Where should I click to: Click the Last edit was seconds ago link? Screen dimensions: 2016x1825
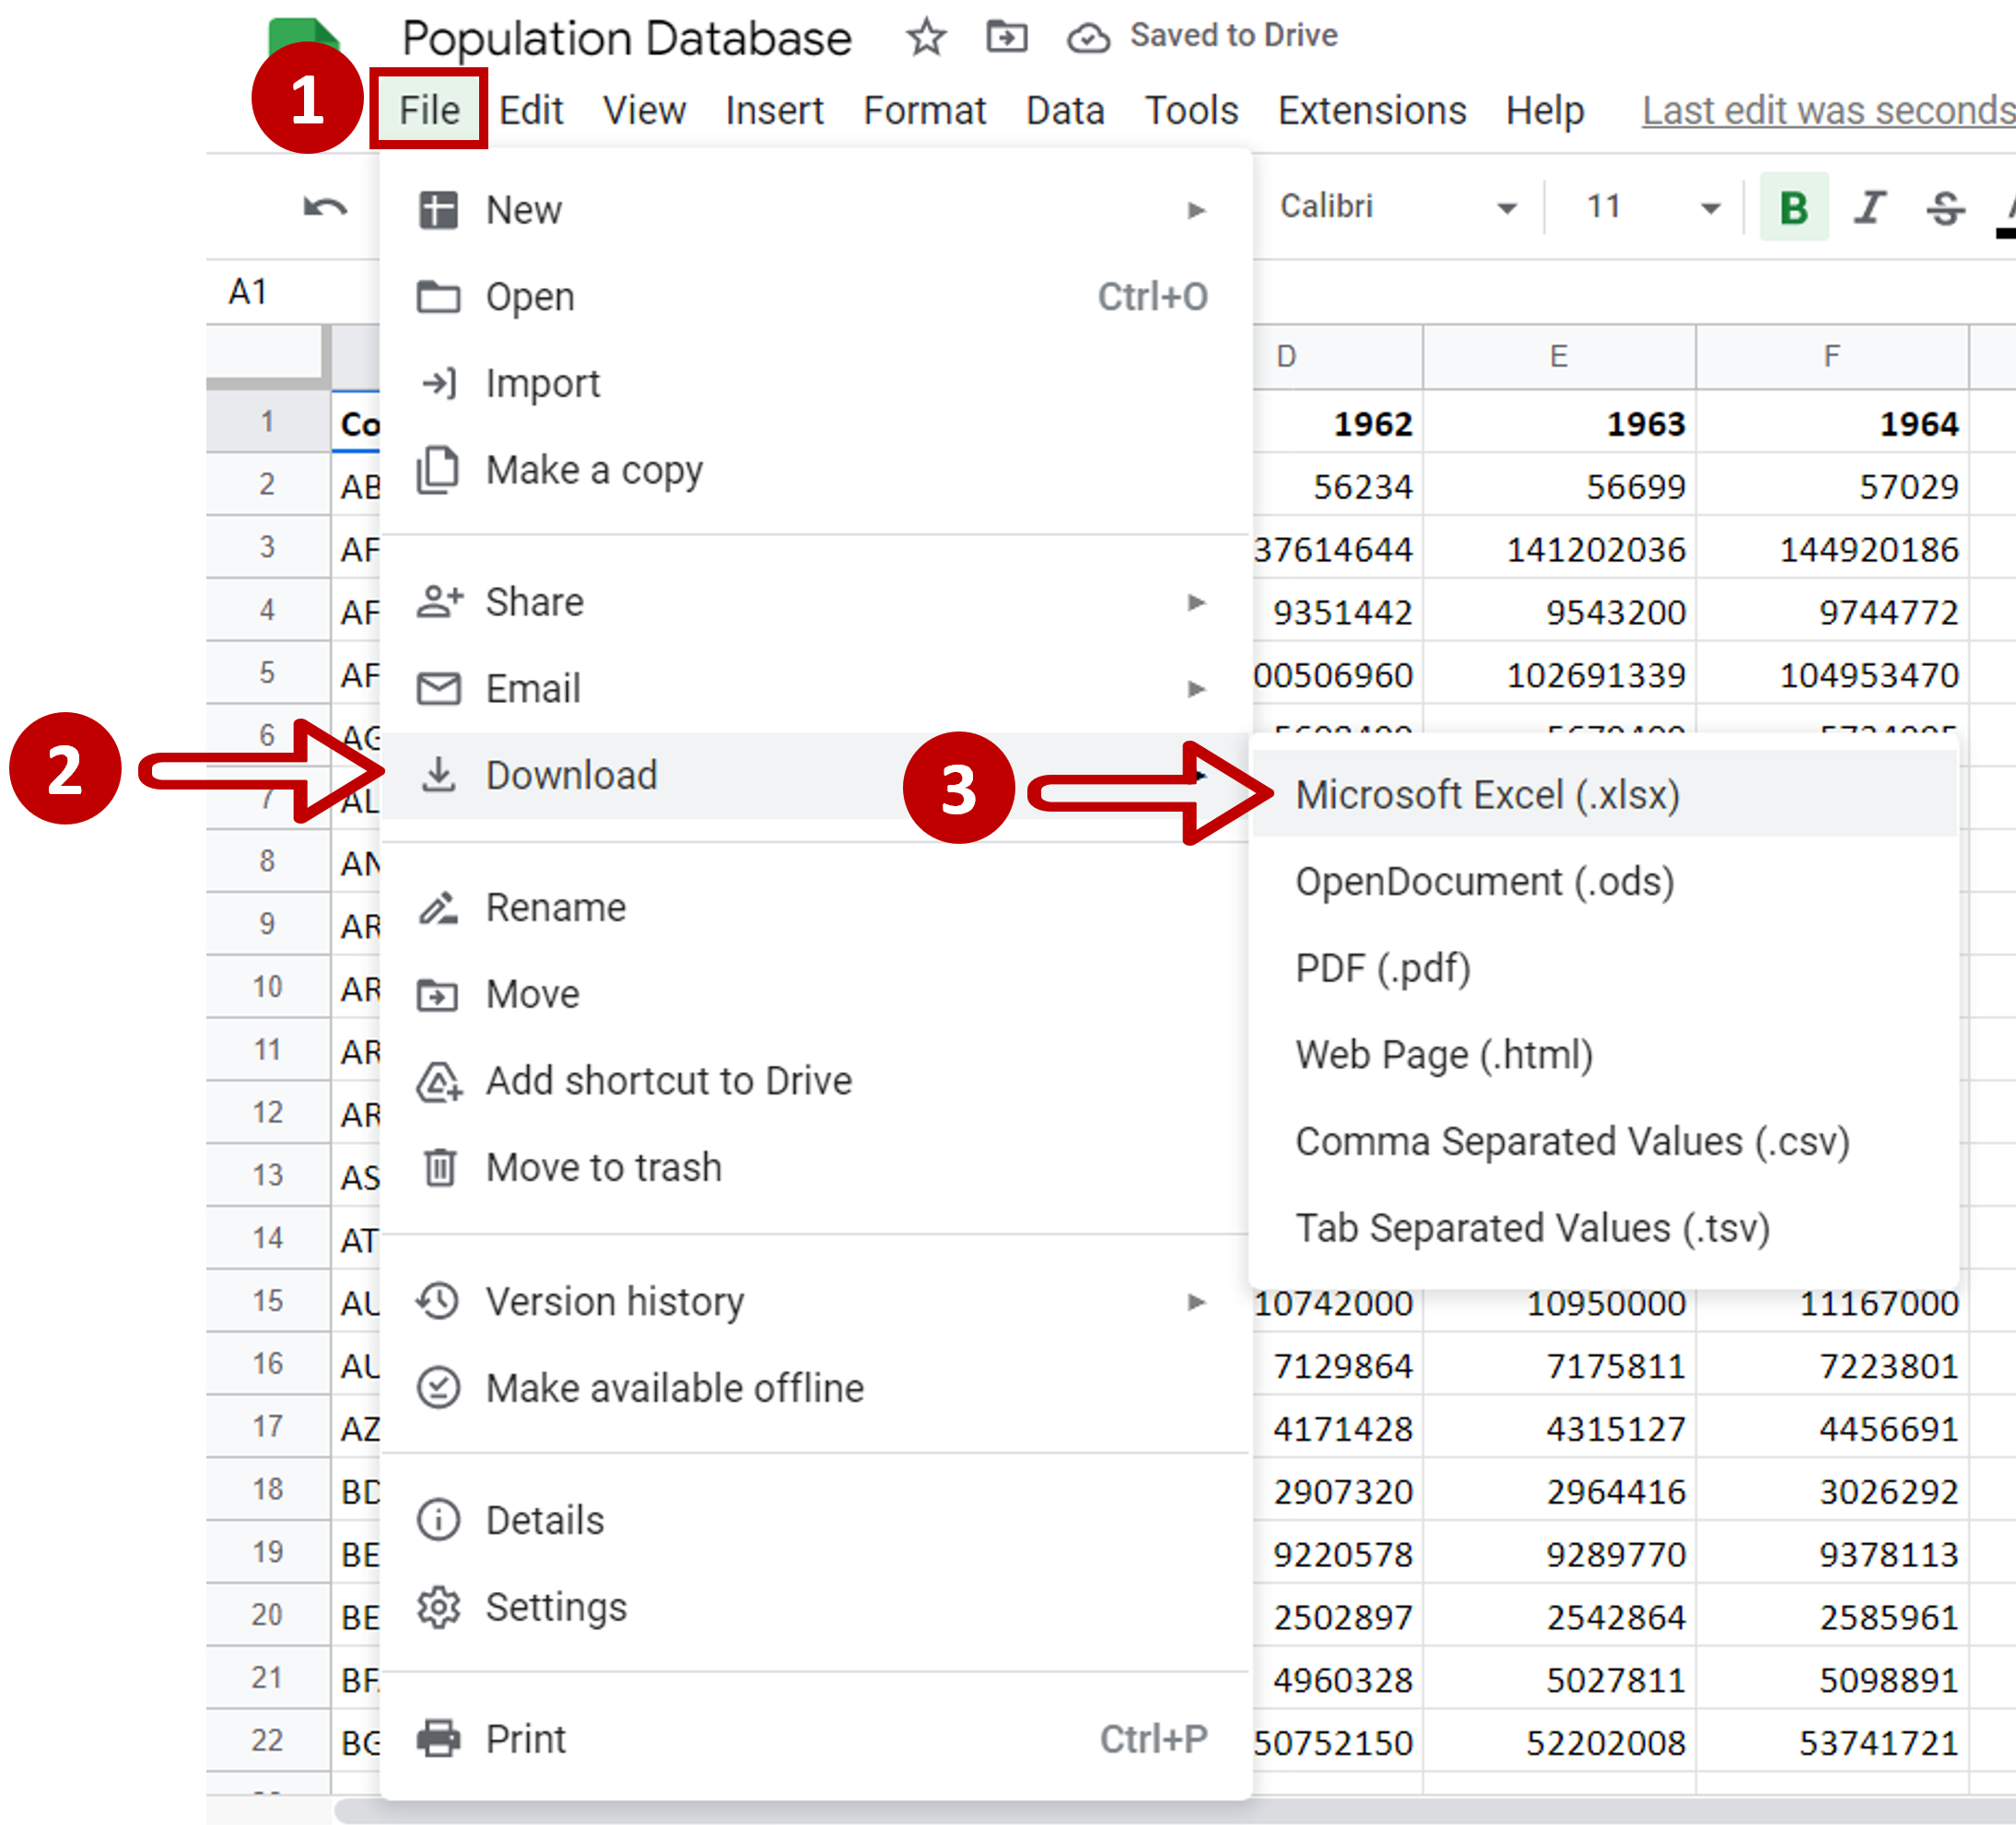click(1828, 109)
